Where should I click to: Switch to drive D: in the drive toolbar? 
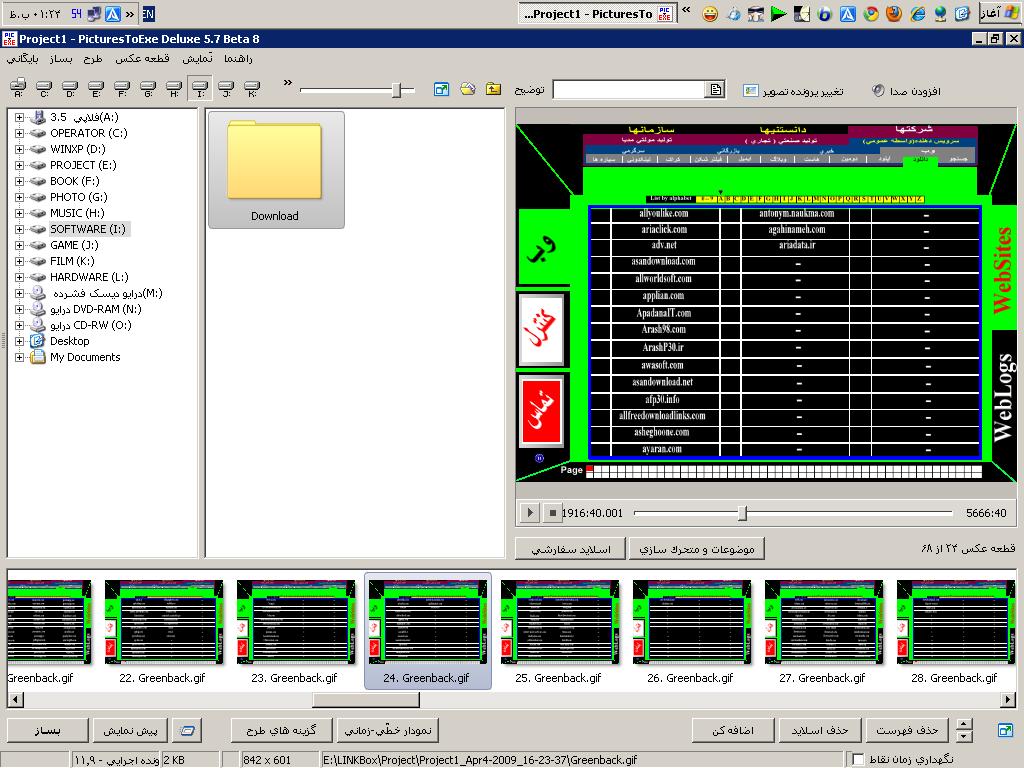coord(70,88)
